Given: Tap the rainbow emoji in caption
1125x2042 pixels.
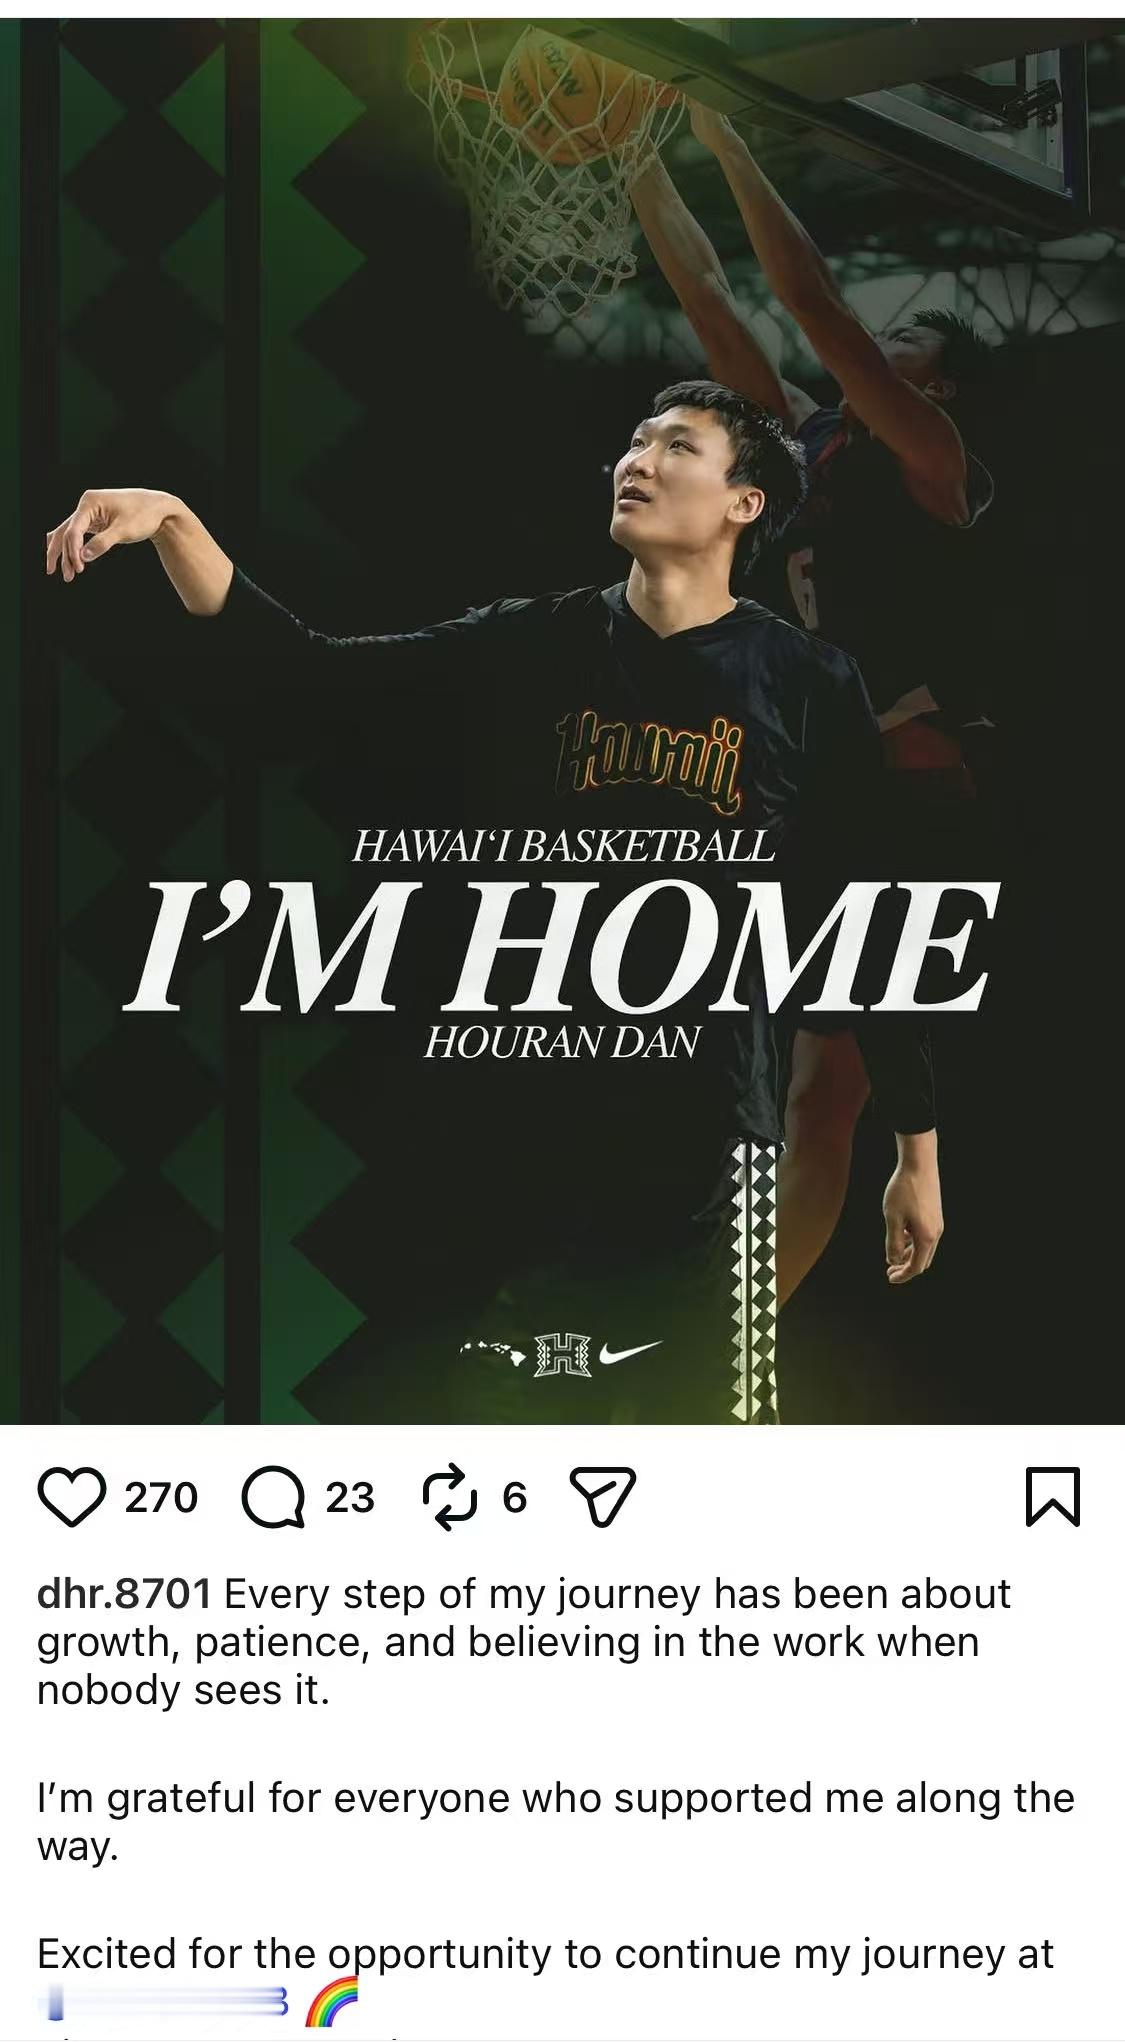Looking at the screenshot, I should coord(331,2003).
